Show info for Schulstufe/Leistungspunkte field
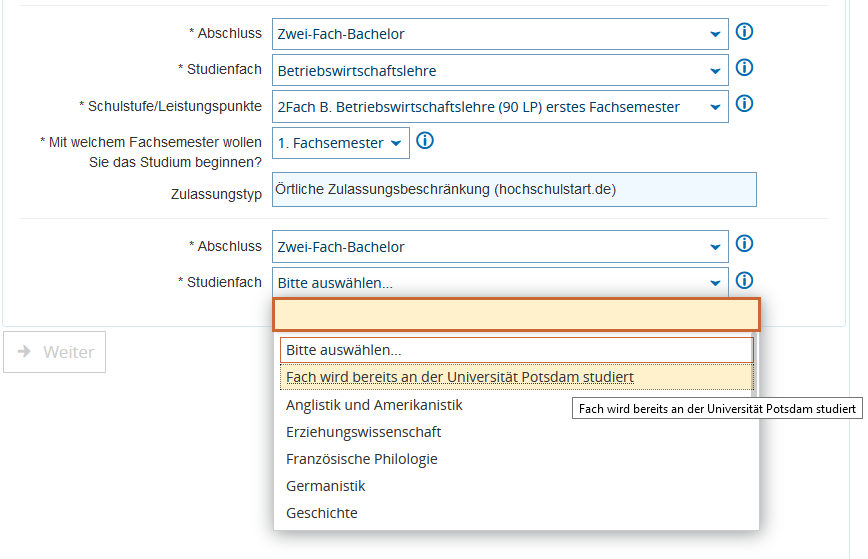The height and width of the screenshot is (559, 868). click(x=744, y=103)
